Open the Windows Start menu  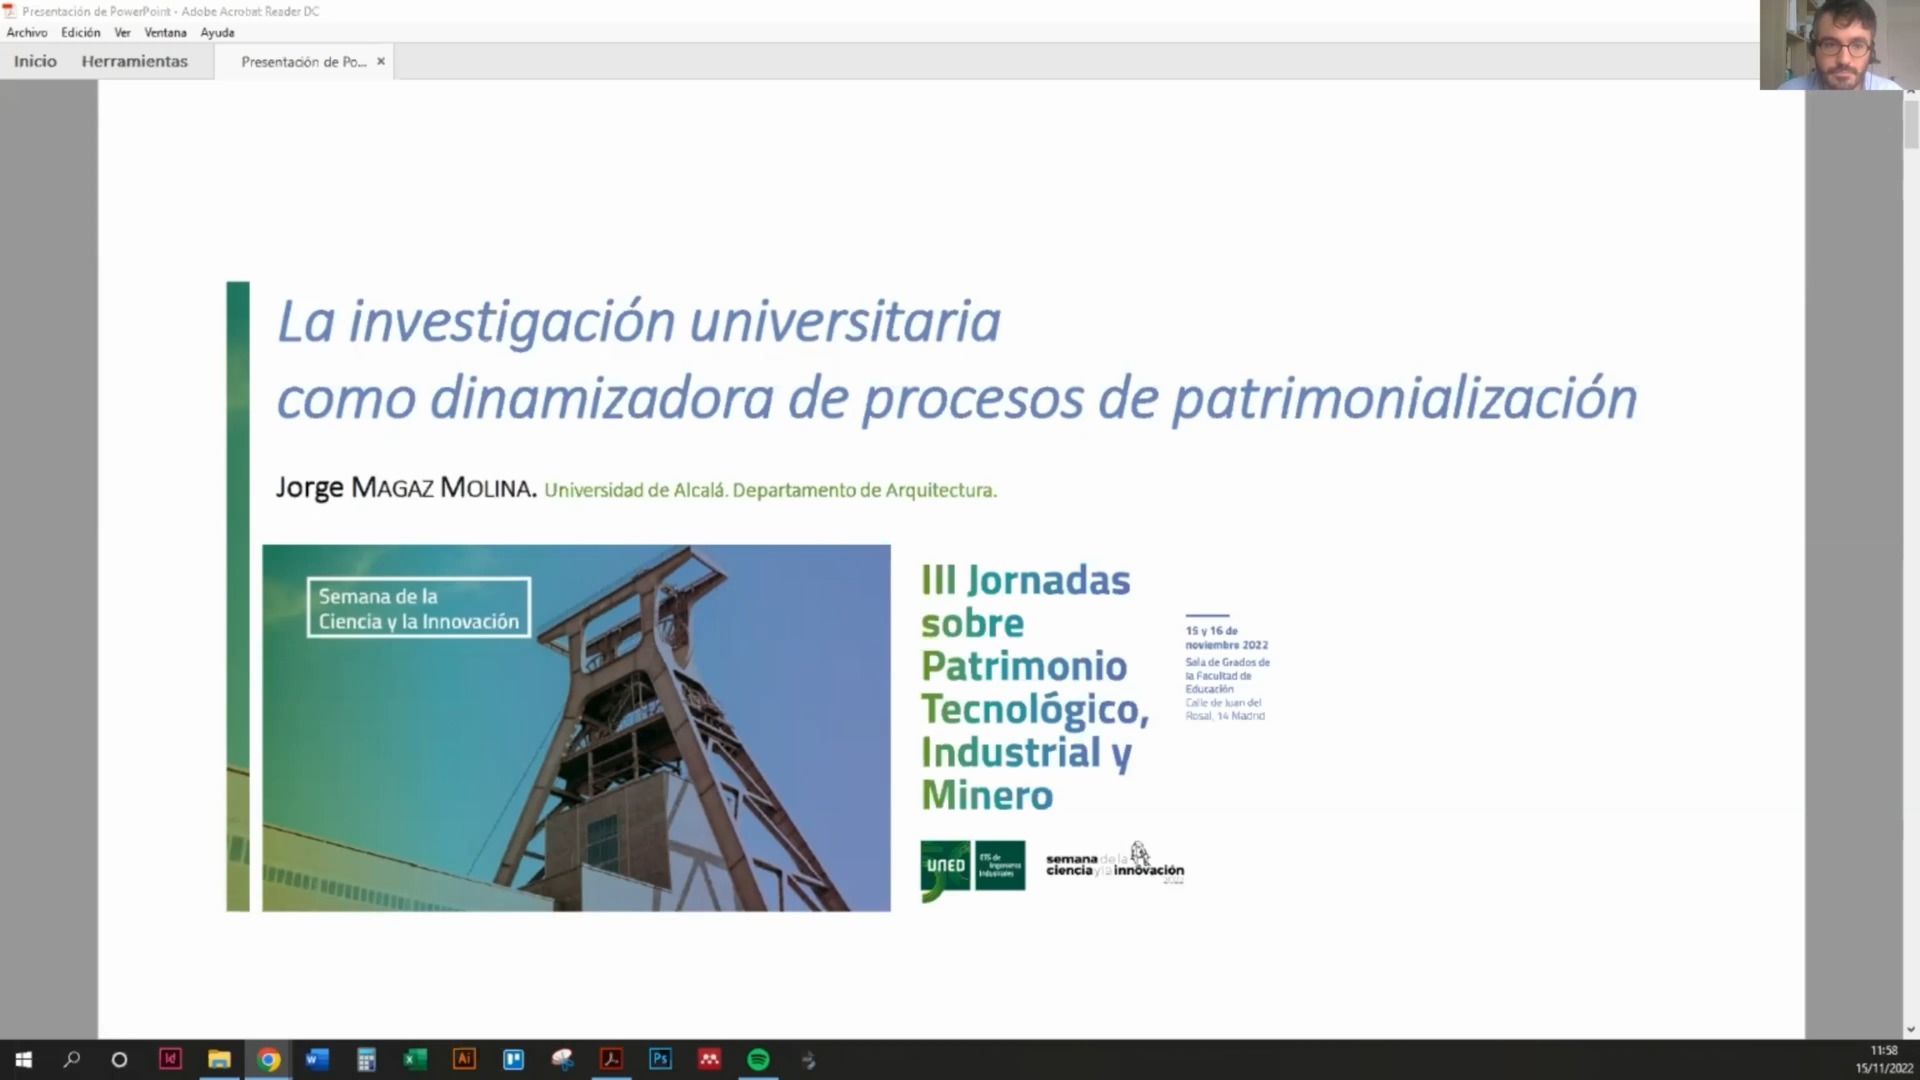(23, 1059)
